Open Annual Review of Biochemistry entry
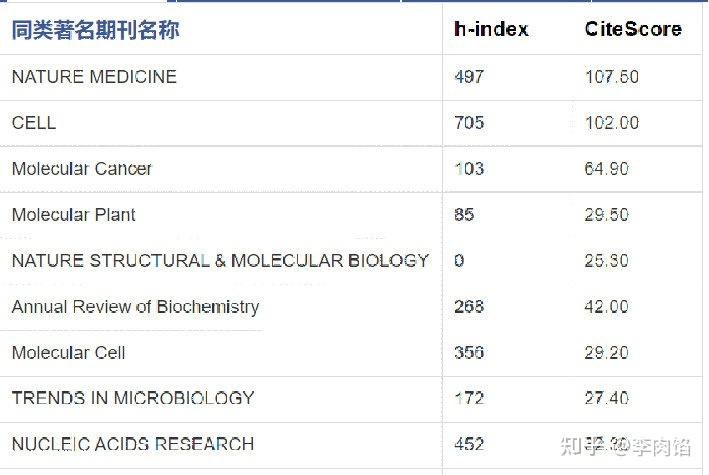709x475 pixels. 136,307
